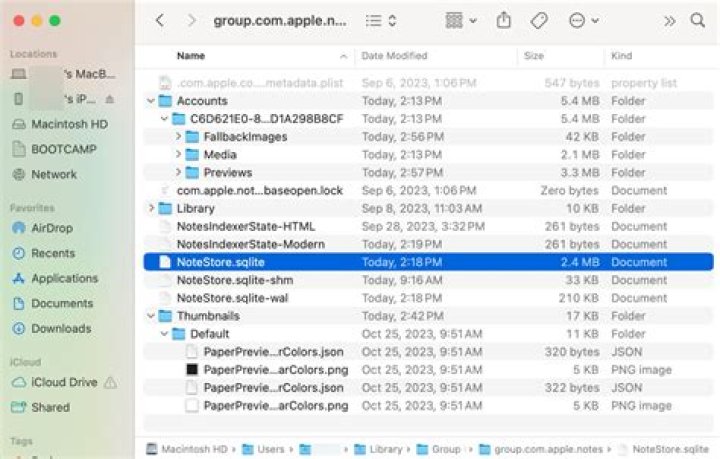Jump to Users in path bar
The height and width of the screenshot is (459, 720).
click(x=264, y=449)
